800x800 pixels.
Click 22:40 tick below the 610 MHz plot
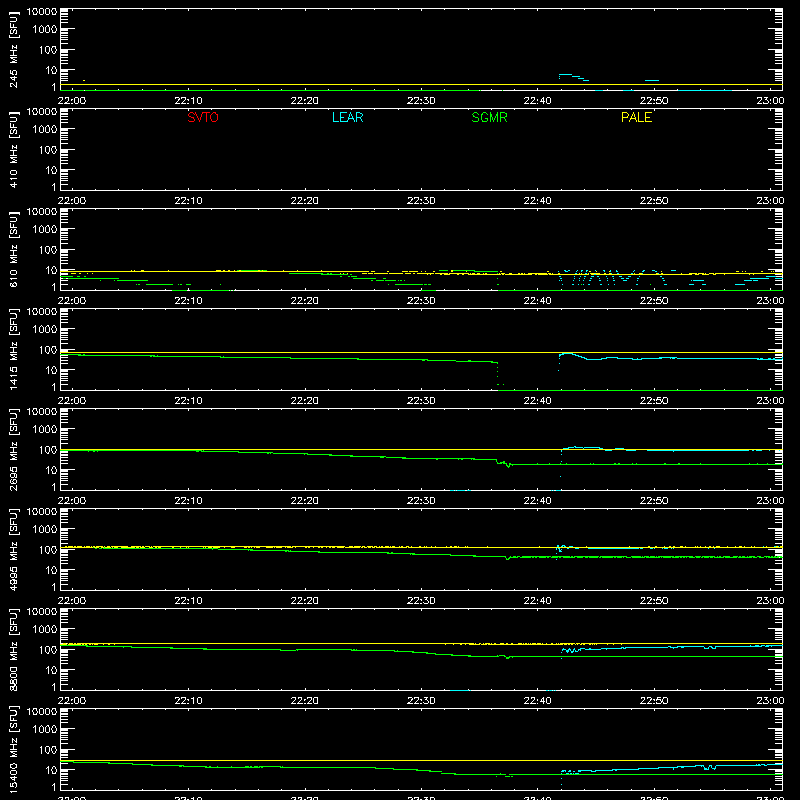[x=537, y=301]
